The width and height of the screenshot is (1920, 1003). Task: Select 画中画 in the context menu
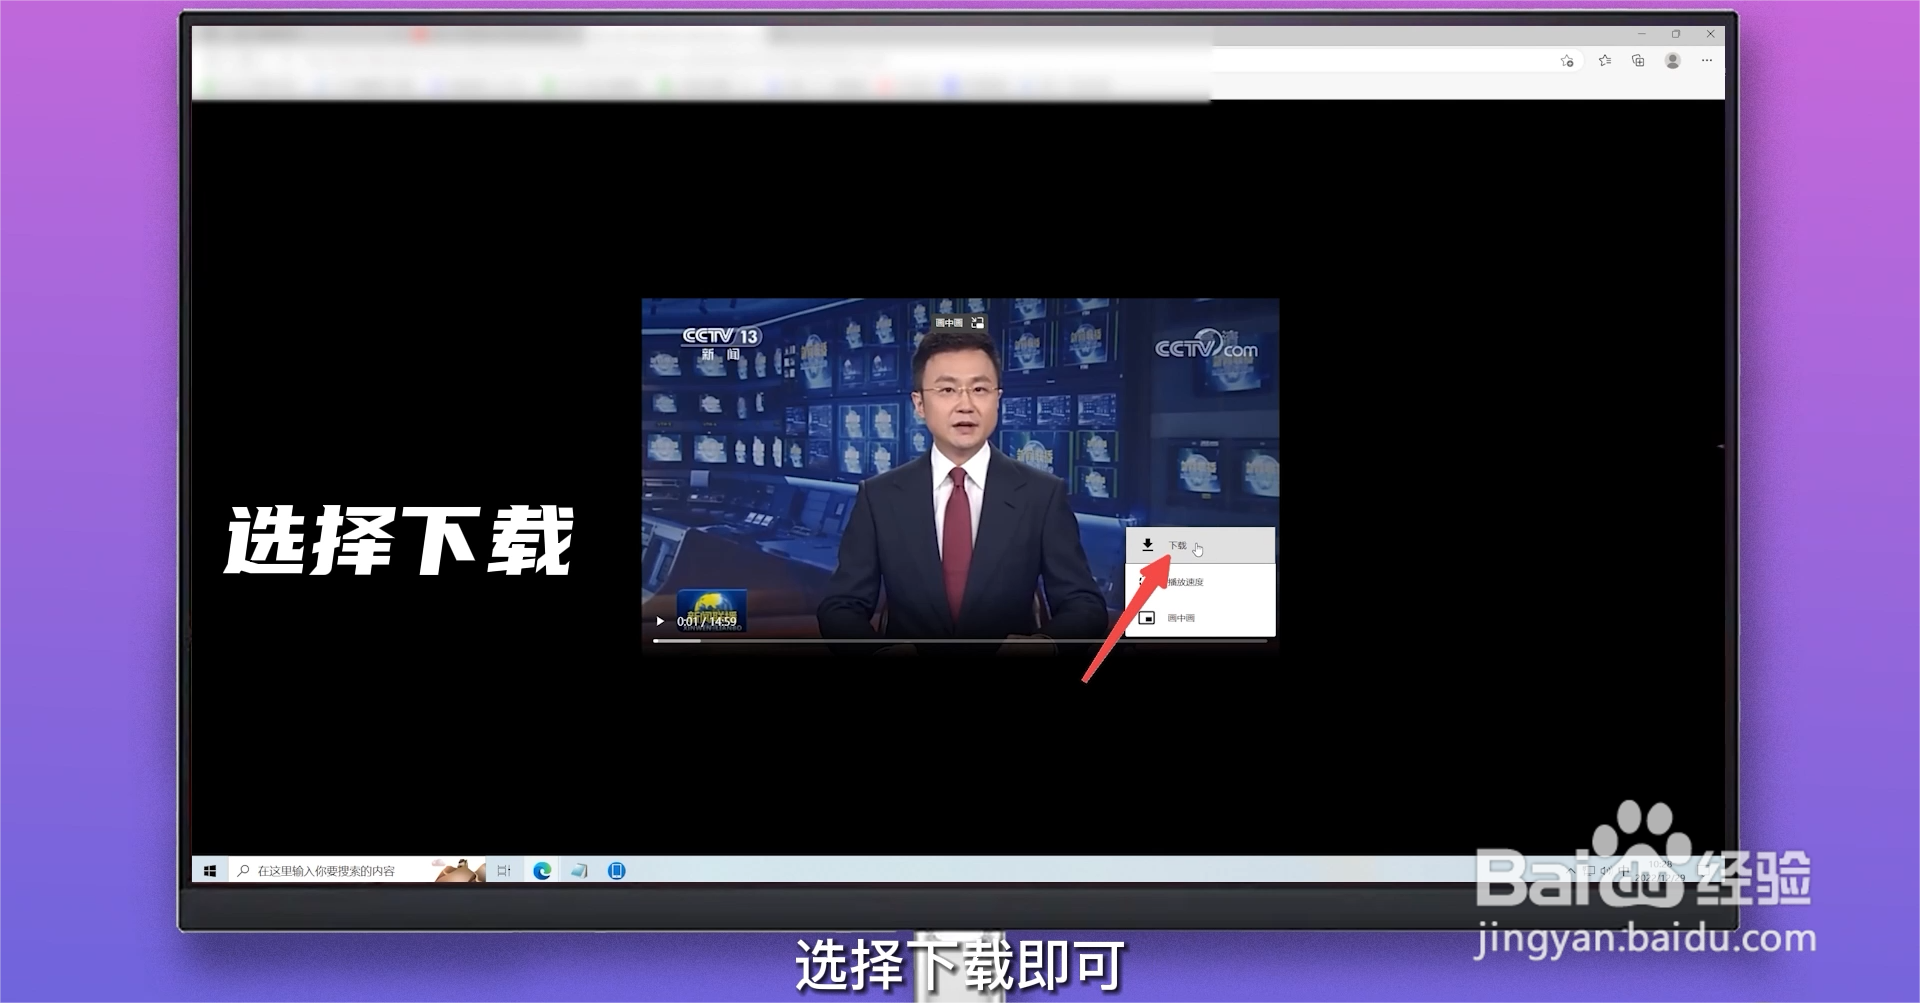pyautogui.click(x=1181, y=617)
